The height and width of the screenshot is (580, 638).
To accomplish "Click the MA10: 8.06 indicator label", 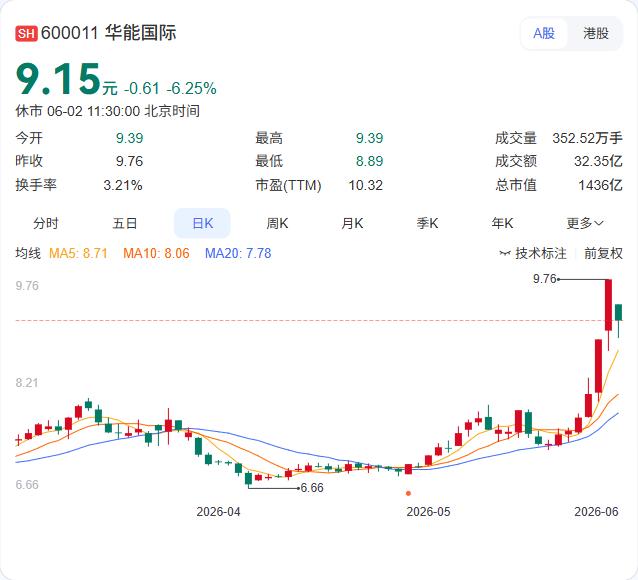I will click(x=156, y=254).
